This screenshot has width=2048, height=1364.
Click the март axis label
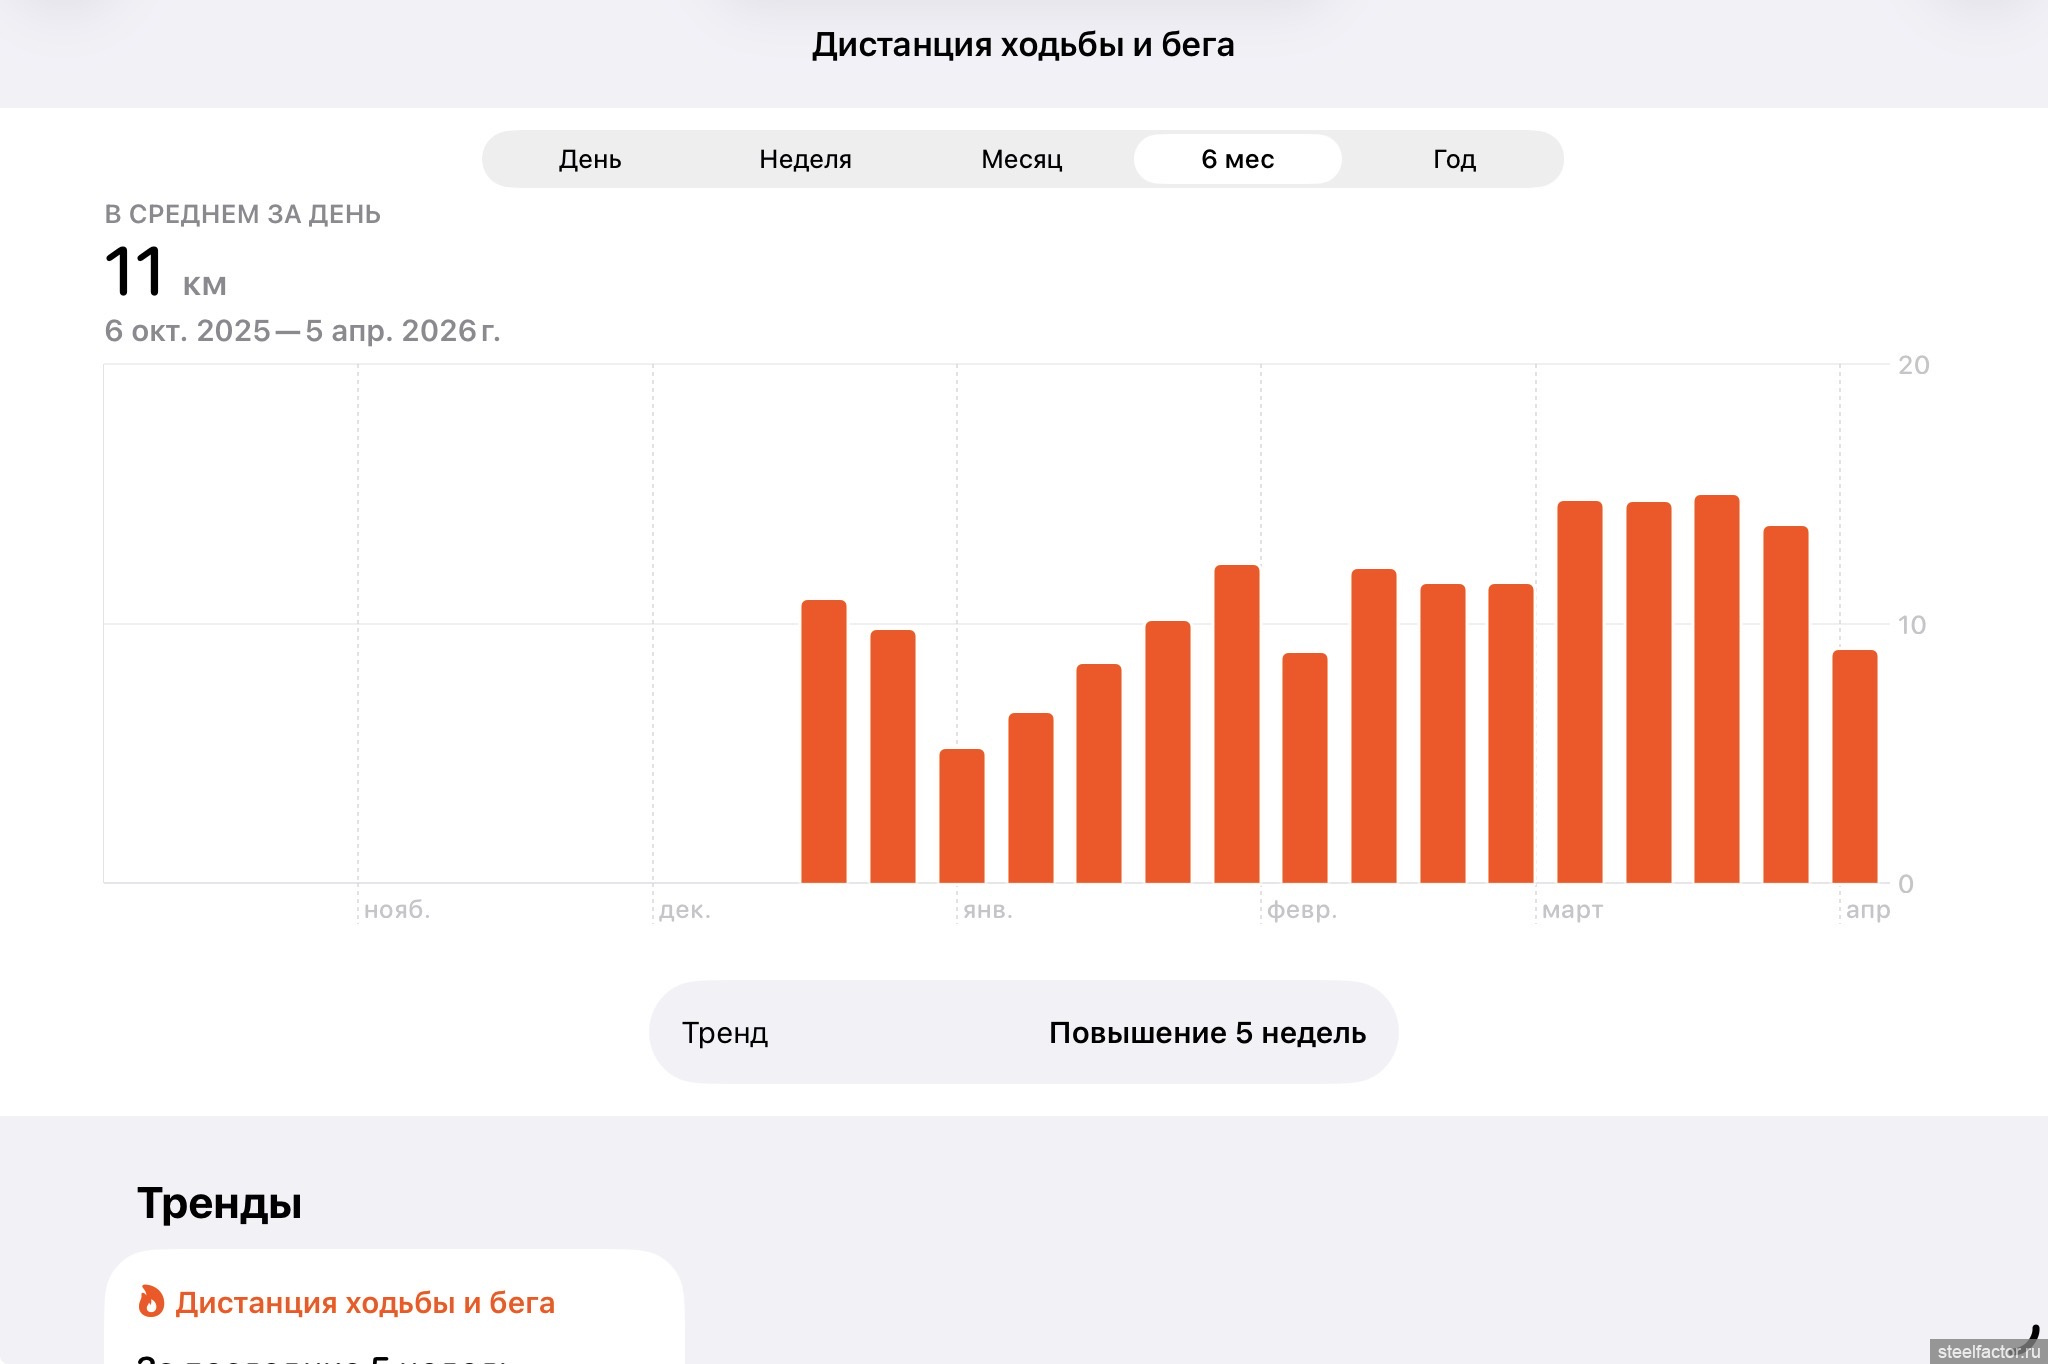[1572, 910]
